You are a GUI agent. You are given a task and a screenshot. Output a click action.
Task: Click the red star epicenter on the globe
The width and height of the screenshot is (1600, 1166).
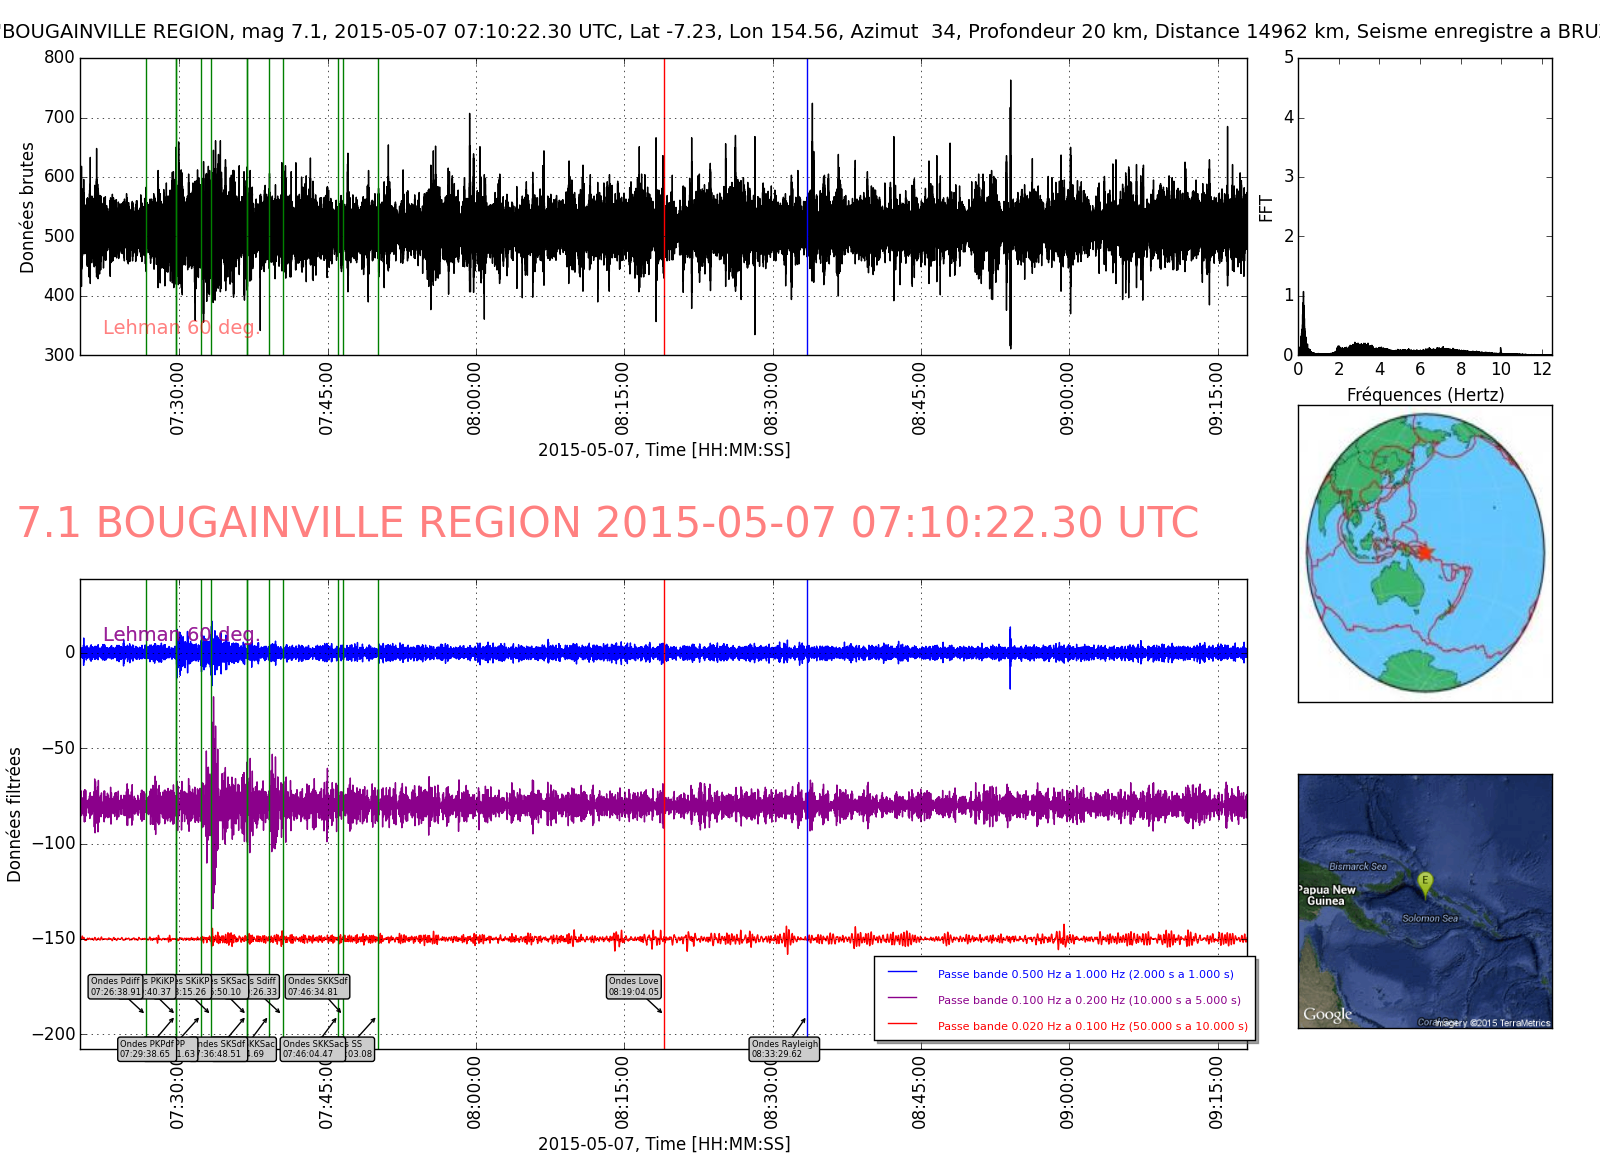click(x=1424, y=552)
